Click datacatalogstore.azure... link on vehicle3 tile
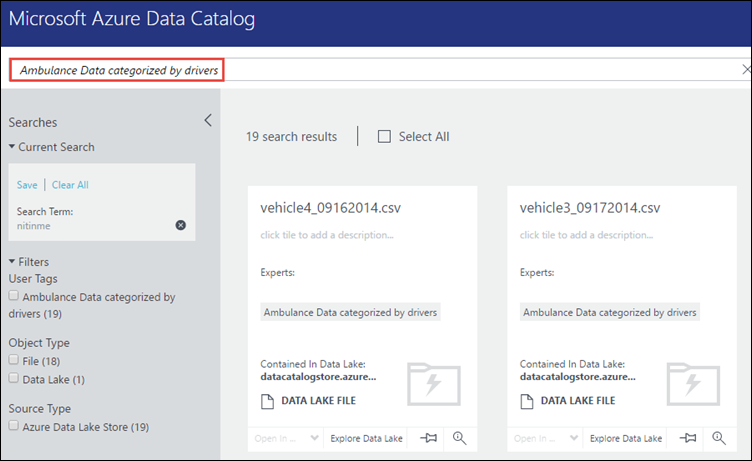 (x=577, y=377)
